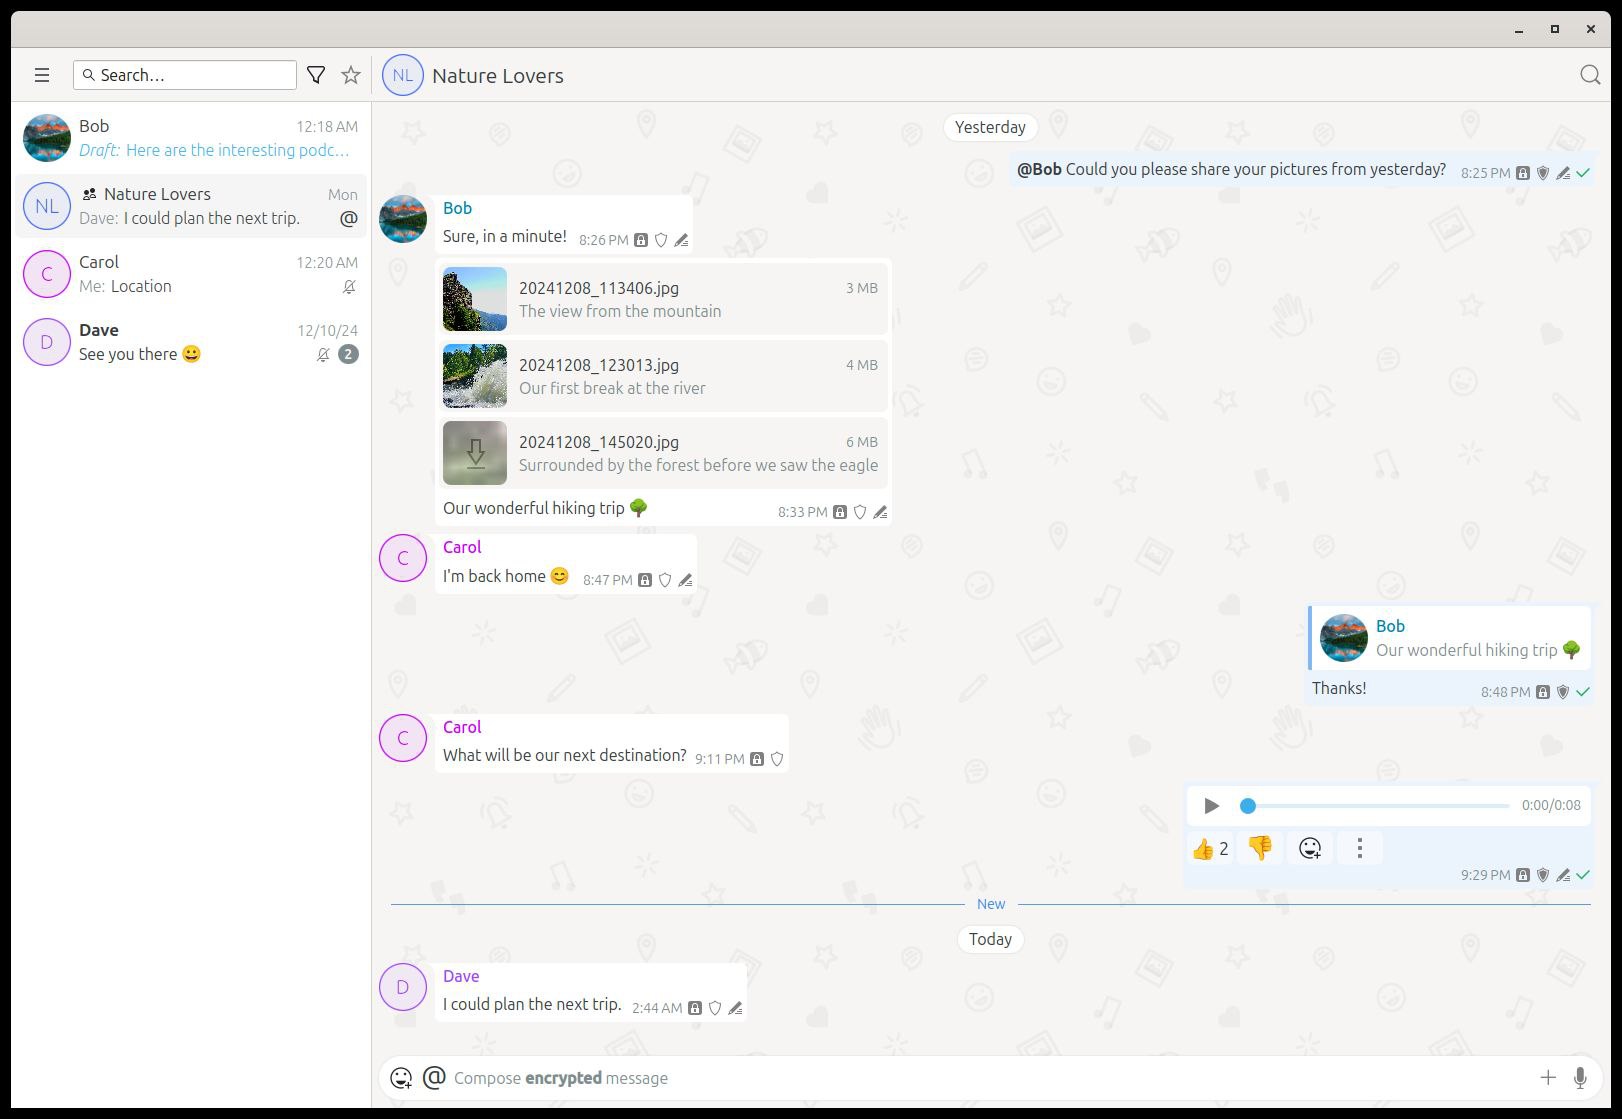Image resolution: width=1622 pixels, height=1119 pixels.
Task: Open the hamburger main menu
Action: [42, 75]
